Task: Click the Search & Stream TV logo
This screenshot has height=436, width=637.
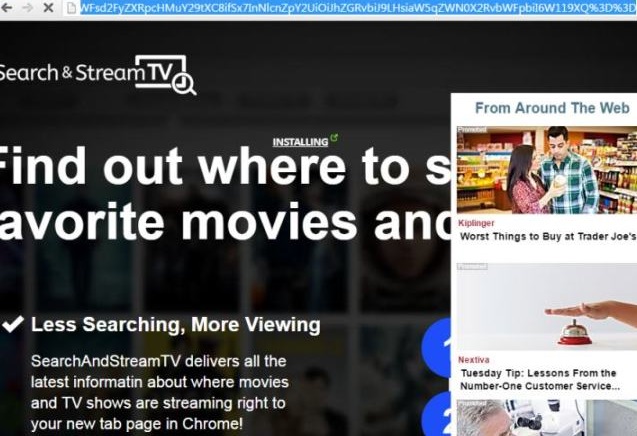Action: (x=98, y=75)
